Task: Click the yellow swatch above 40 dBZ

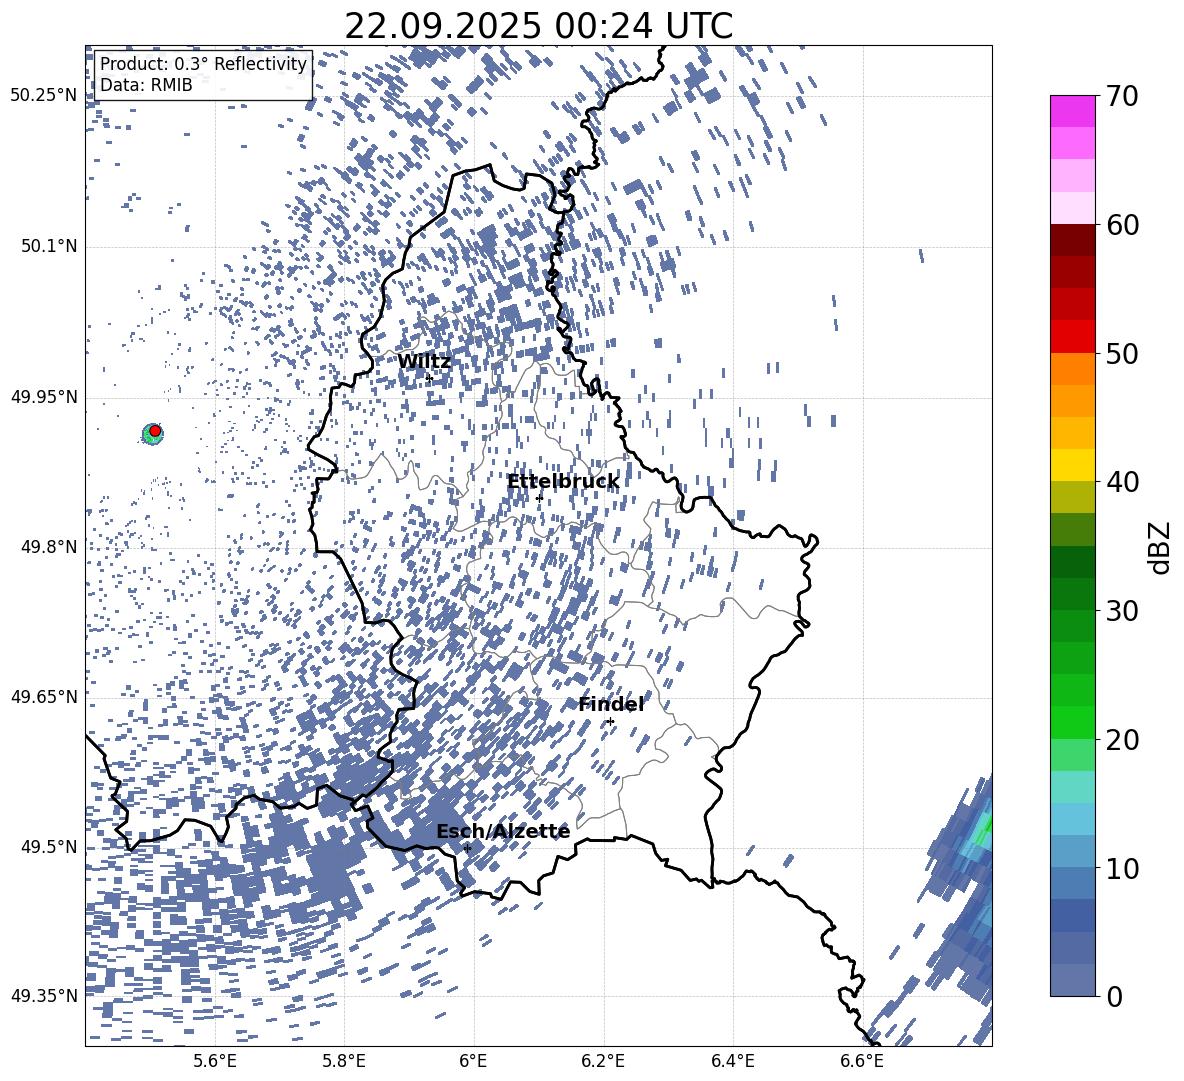Action: [x=1072, y=465]
